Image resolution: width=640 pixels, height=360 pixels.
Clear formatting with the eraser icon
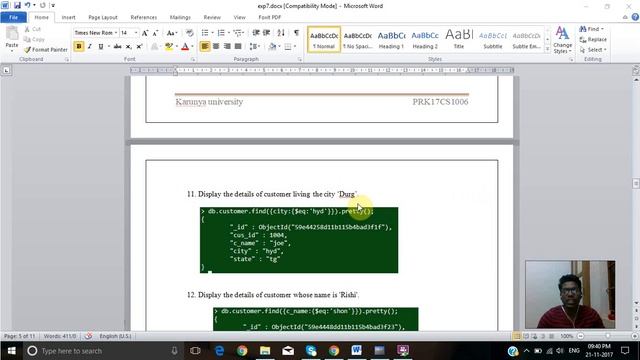coord(189,33)
